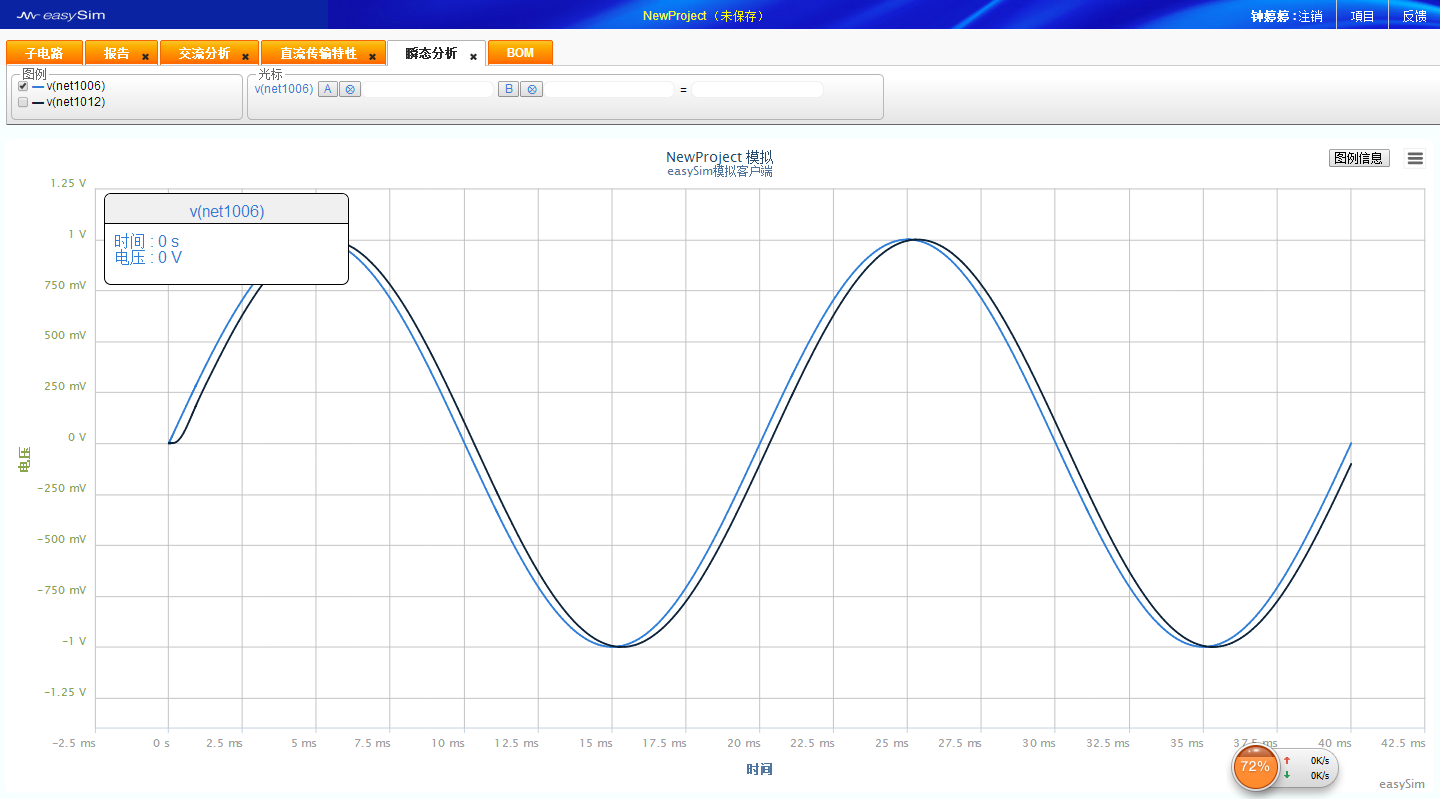This screenshot has height=799, width=1440.
Task: Click the easySim logo
Action: [x=61, y=15]
